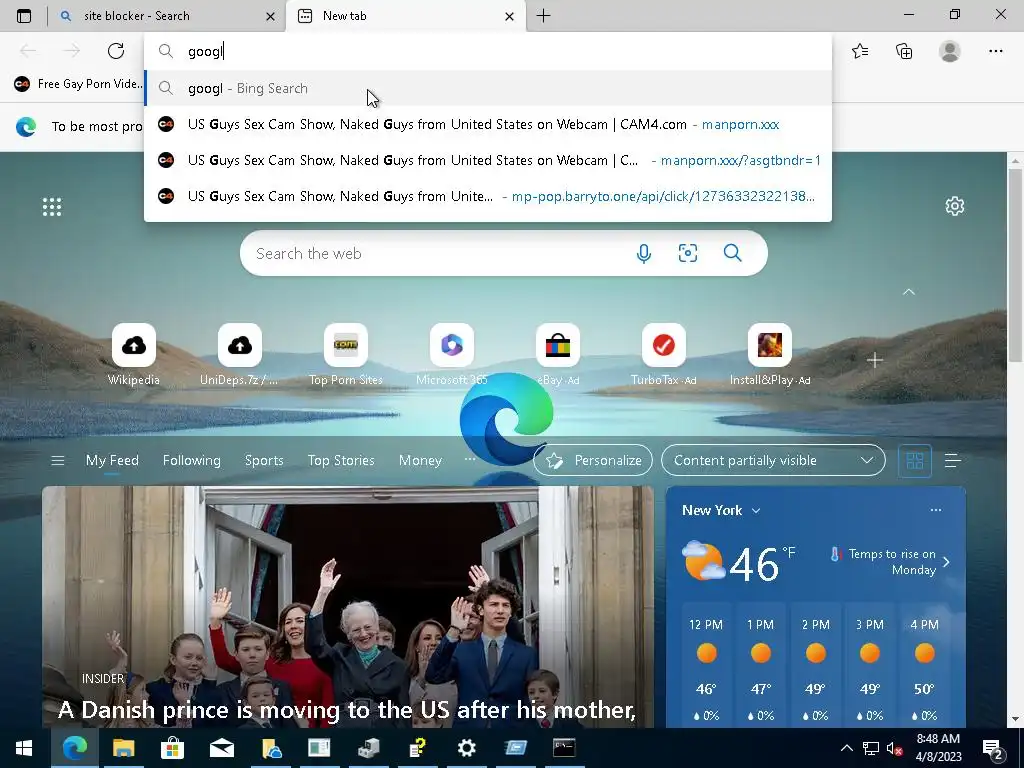
Task: Open the tab actions menu icon
Action: [24, 16]
